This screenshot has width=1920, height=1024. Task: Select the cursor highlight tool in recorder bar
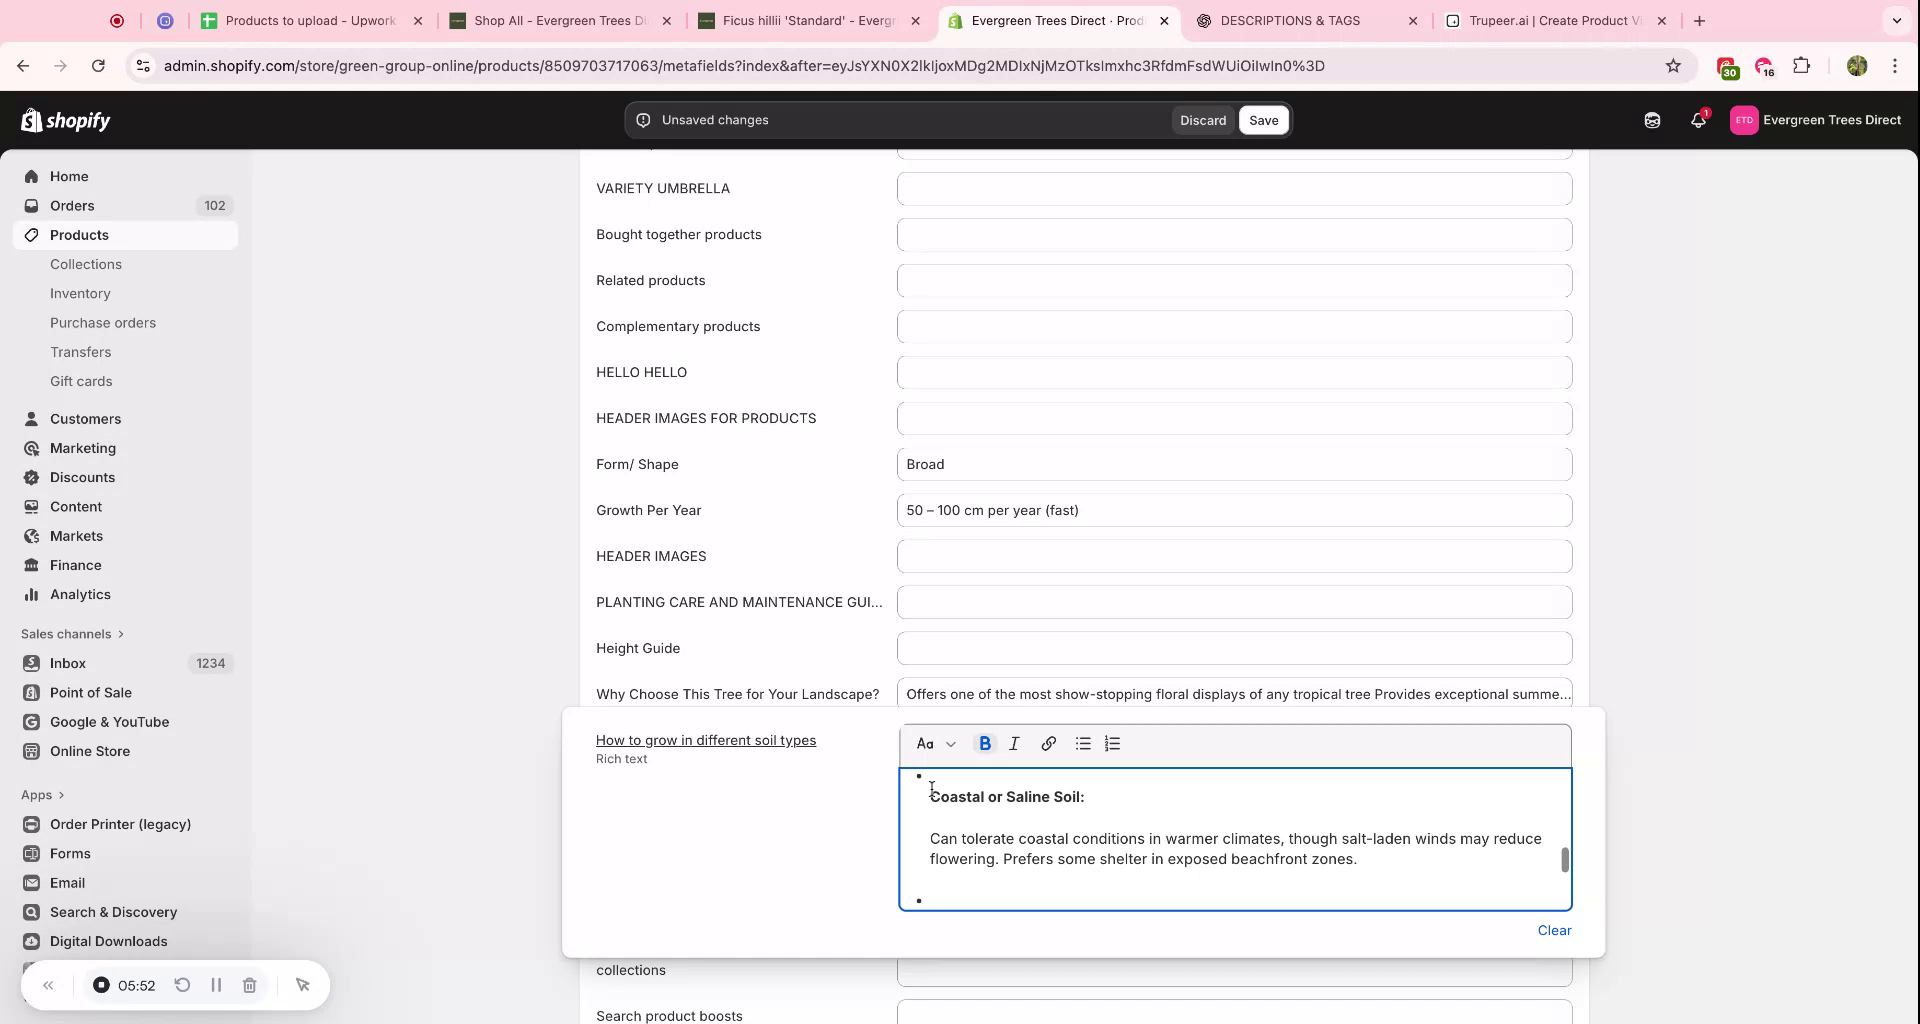click(303, 985)
